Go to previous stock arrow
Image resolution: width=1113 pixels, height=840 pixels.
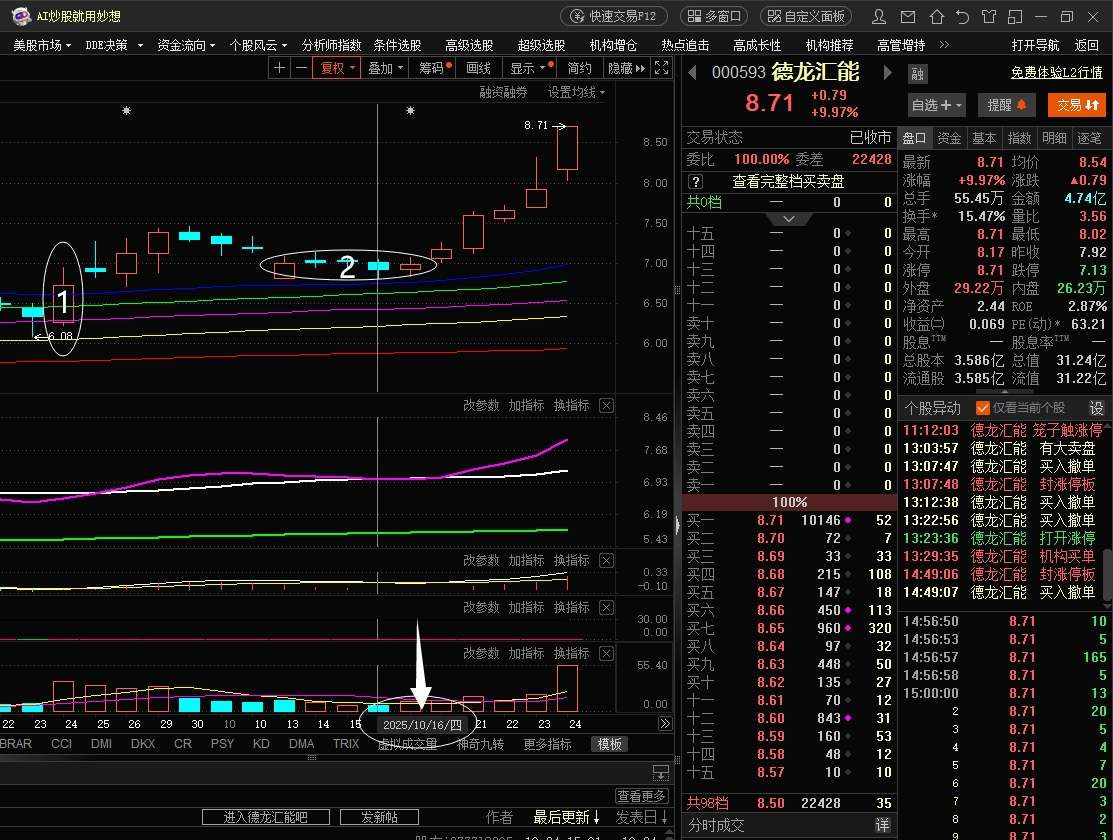[x=693, y=72]
